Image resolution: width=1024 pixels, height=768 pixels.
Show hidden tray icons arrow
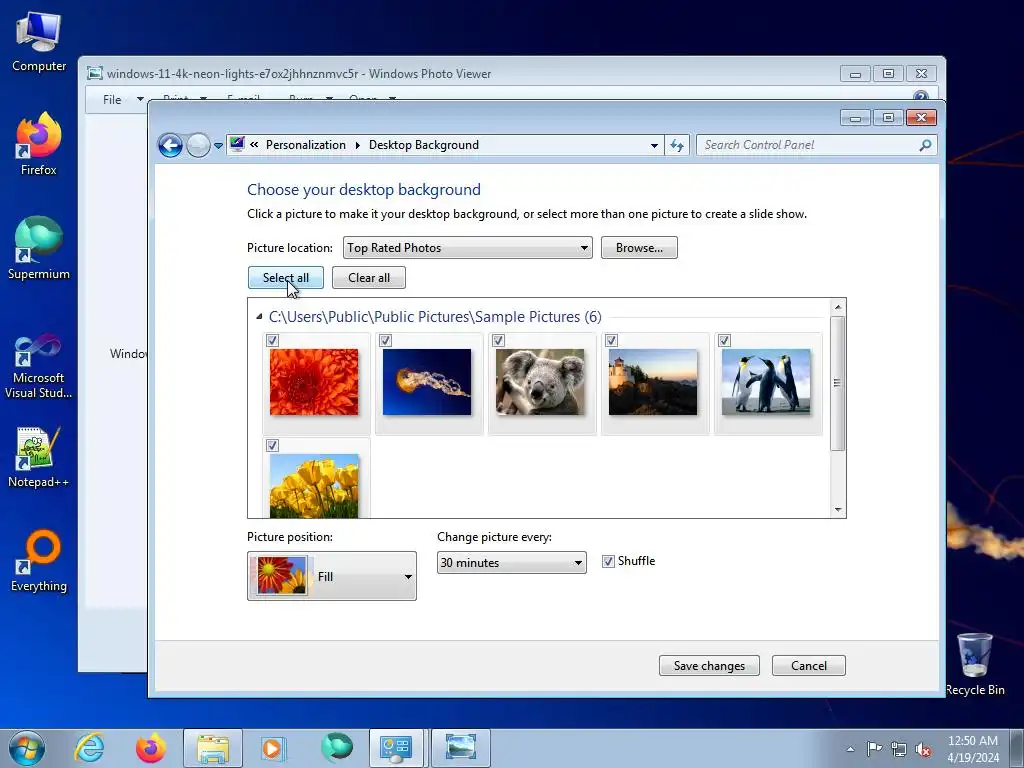tap(850, 749)
